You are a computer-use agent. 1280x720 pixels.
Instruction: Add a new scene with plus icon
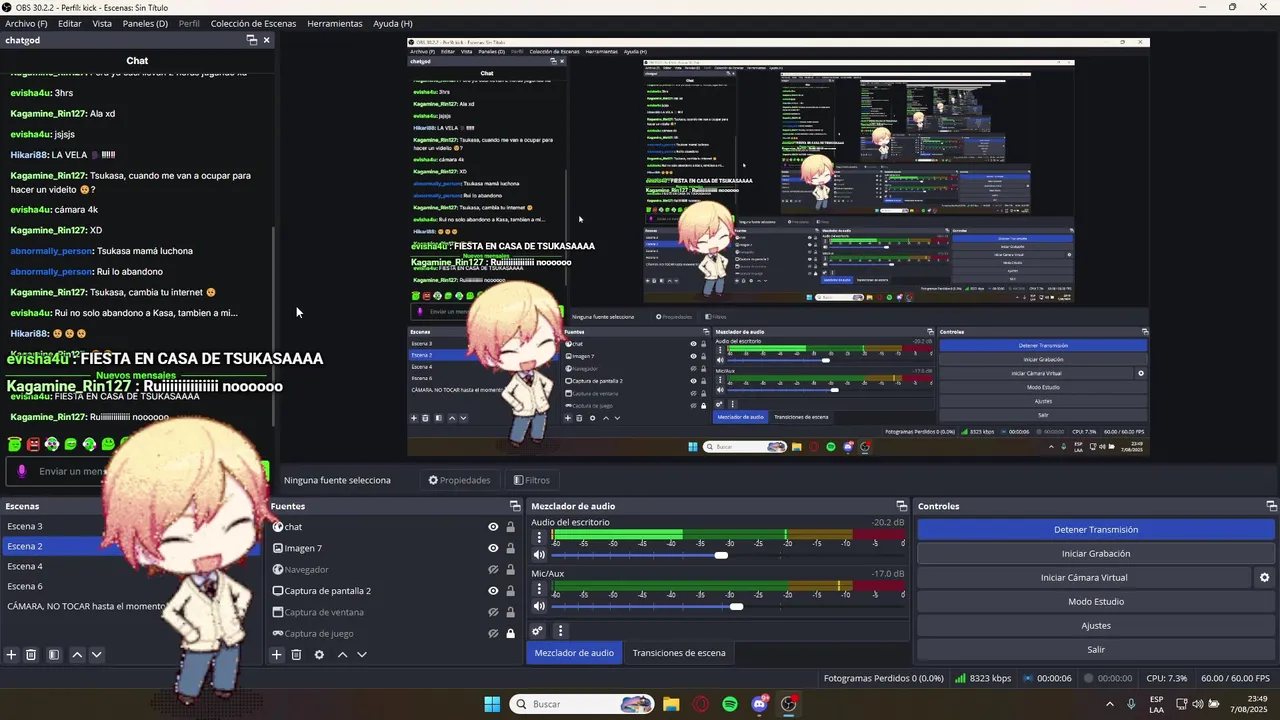(11, 655)
